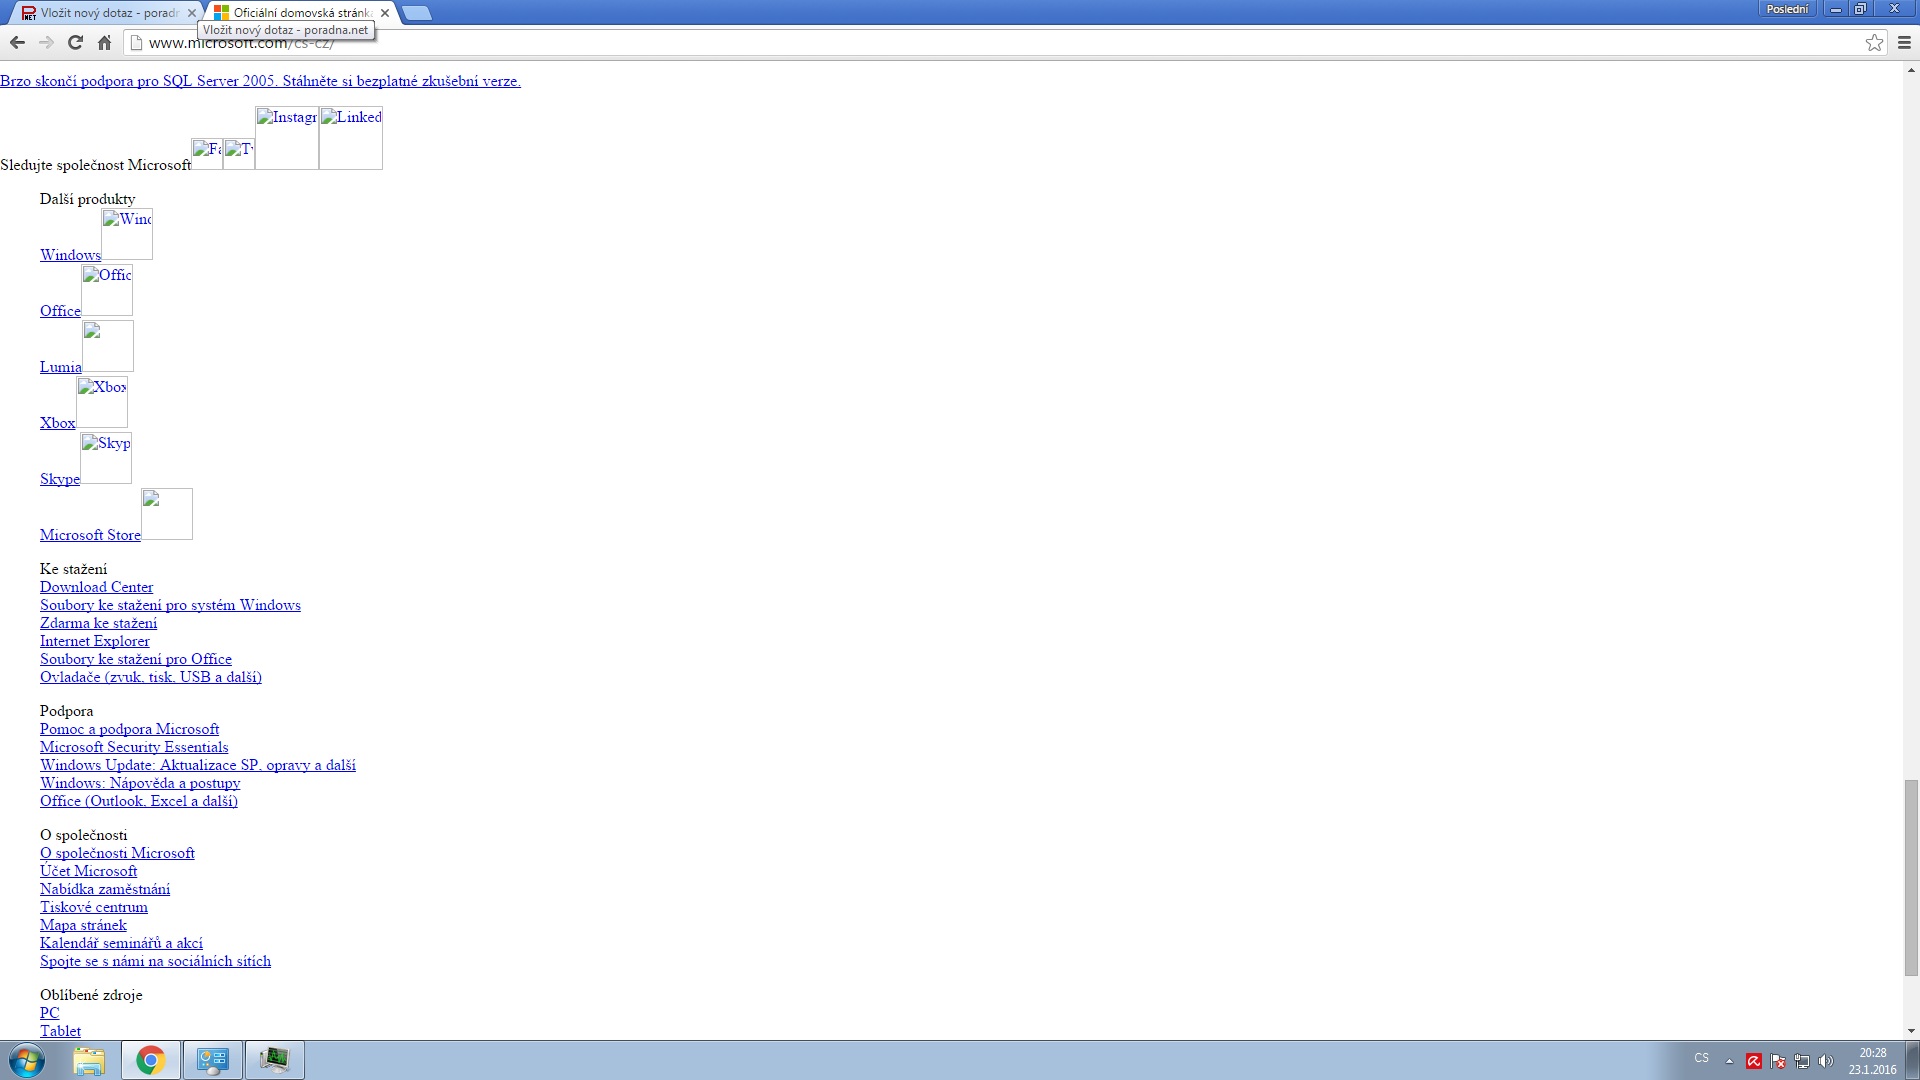
Task: Open Chrome from the taskbar
Action: coord(151,1060)
